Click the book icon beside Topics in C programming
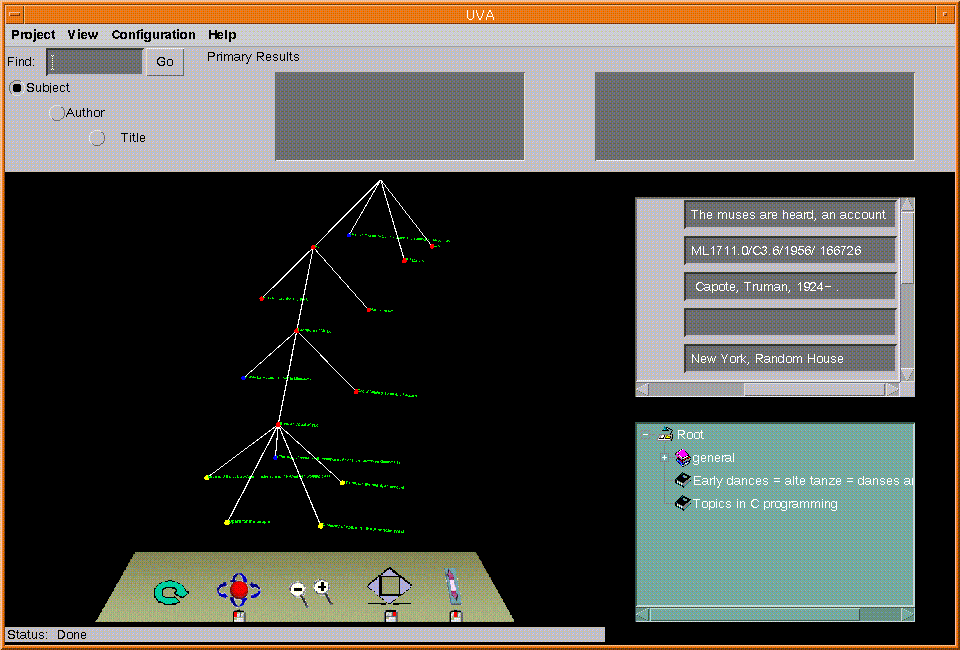The width and height of the screenshot is (960, 650). tap(683, 504)
